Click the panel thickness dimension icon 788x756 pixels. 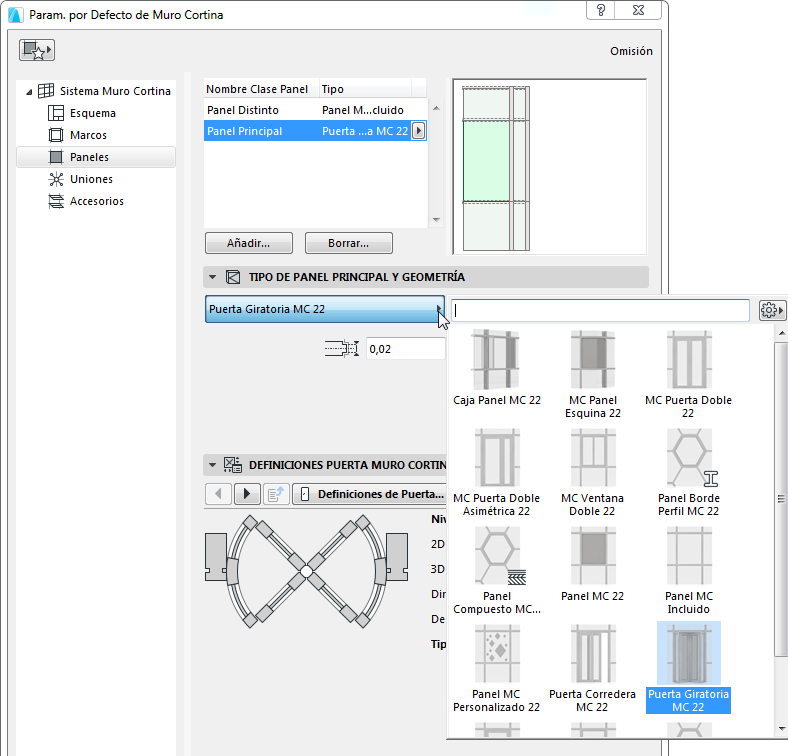pyautogui.click(x=342, y=348)
